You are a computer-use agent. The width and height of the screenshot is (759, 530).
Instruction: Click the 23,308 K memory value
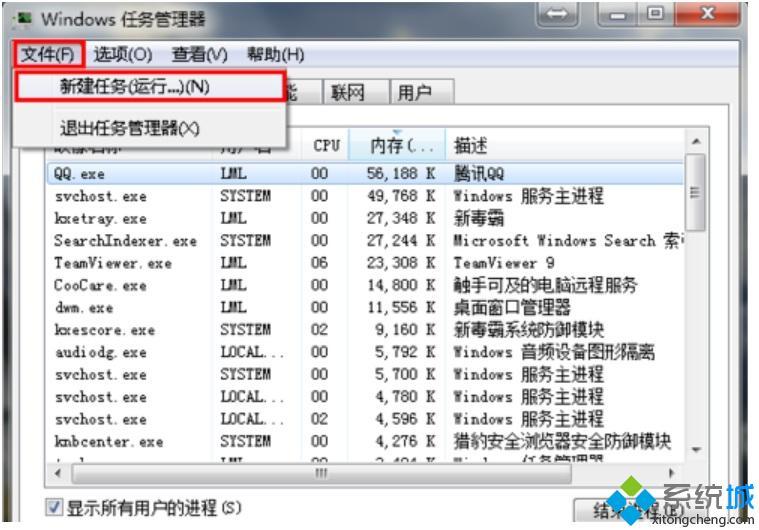coord(401,263)
